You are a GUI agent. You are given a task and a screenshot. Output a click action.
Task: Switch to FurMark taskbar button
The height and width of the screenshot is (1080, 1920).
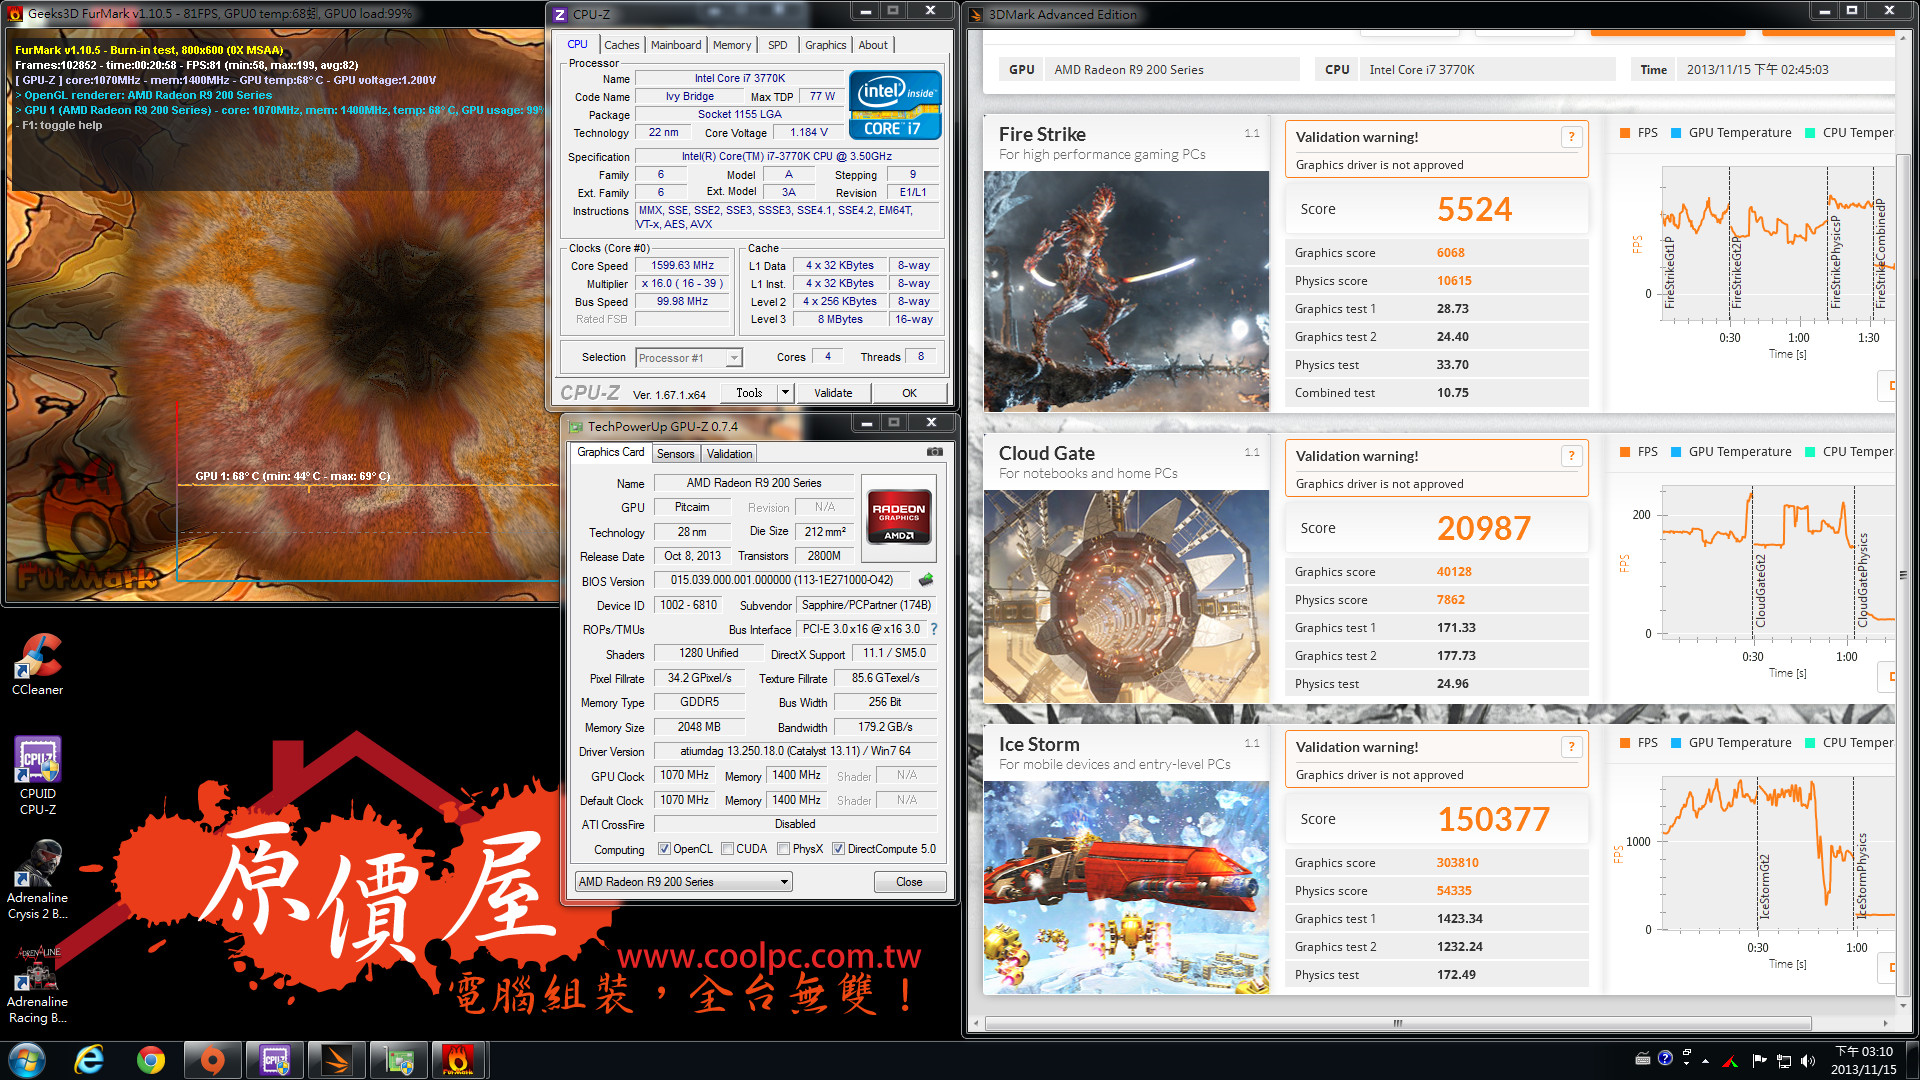tap(458, 1060)
